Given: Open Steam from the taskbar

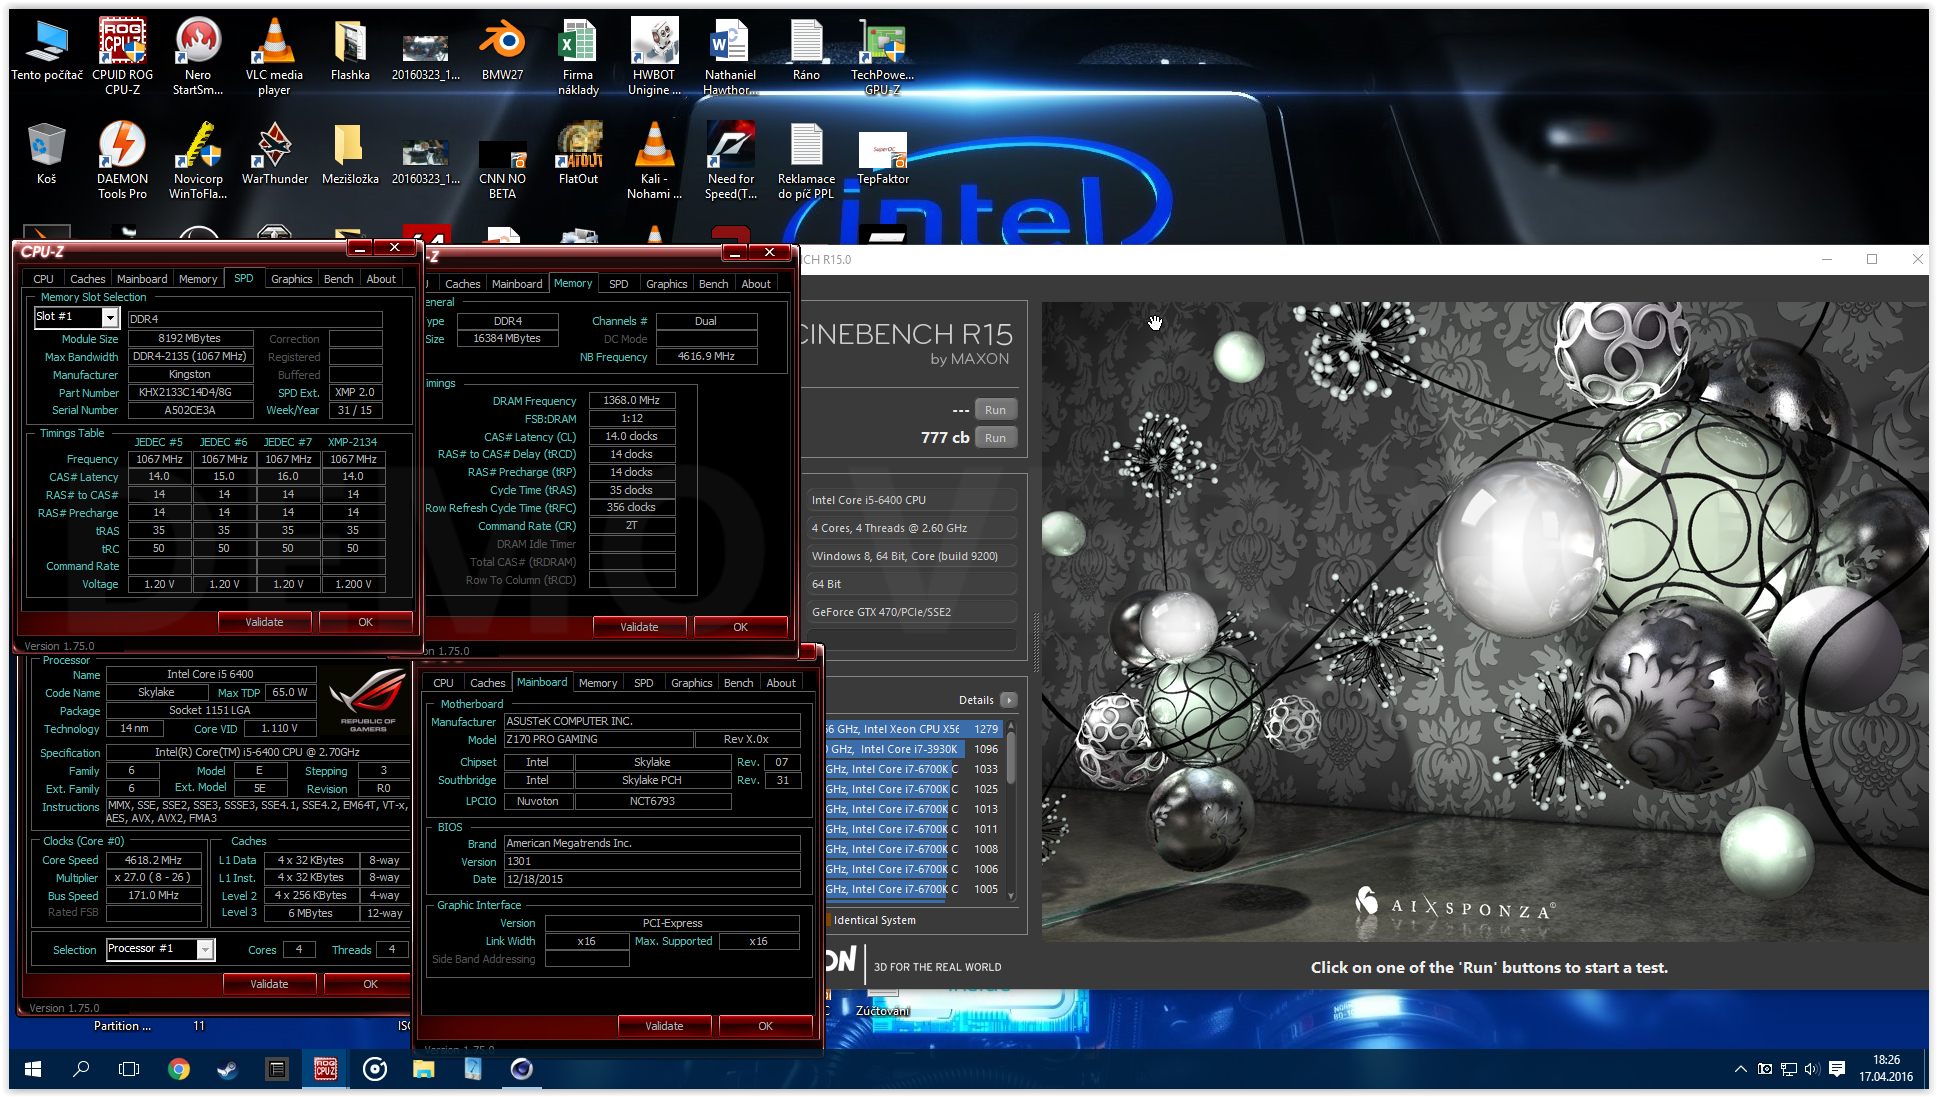Looking at the screenshot, I should (227, 1069).
